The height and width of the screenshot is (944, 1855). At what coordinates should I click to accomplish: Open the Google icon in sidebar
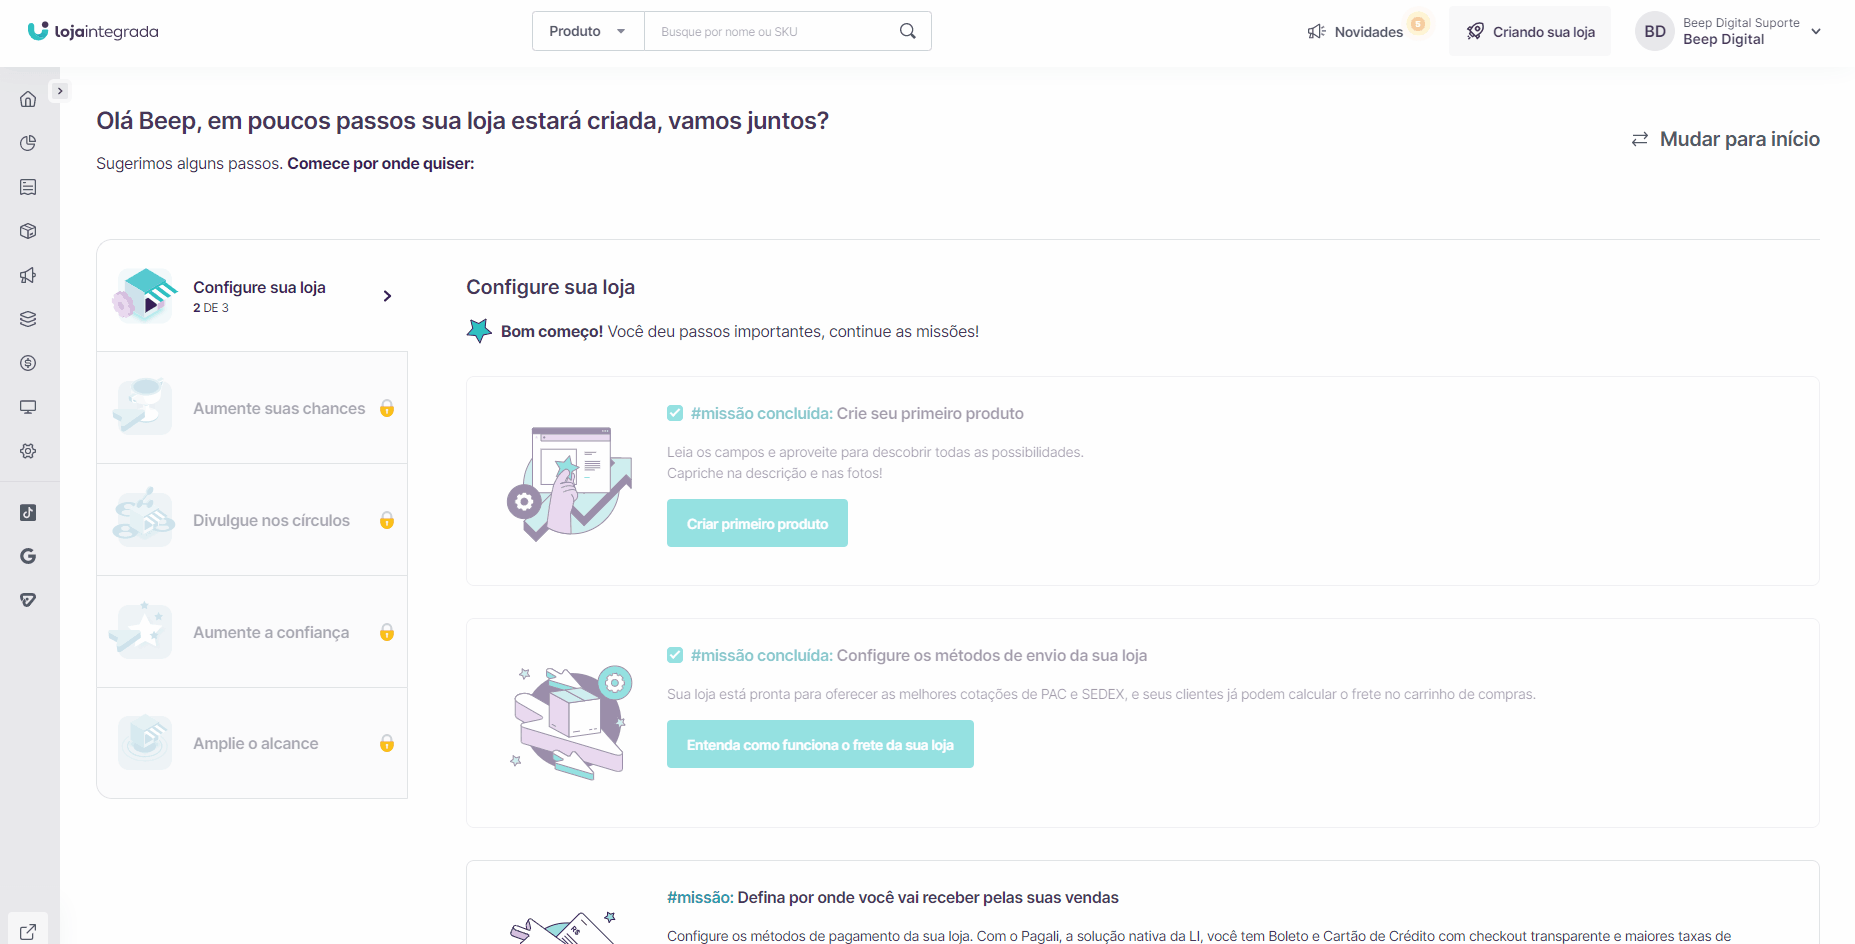(28, 556)
